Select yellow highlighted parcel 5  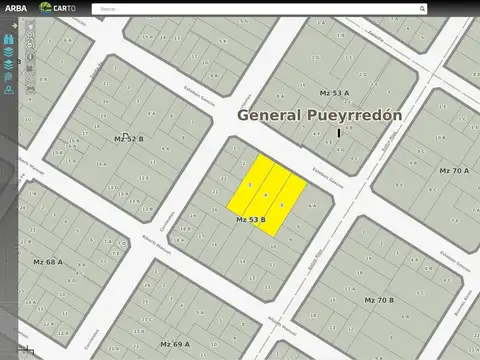pos(282,205)
